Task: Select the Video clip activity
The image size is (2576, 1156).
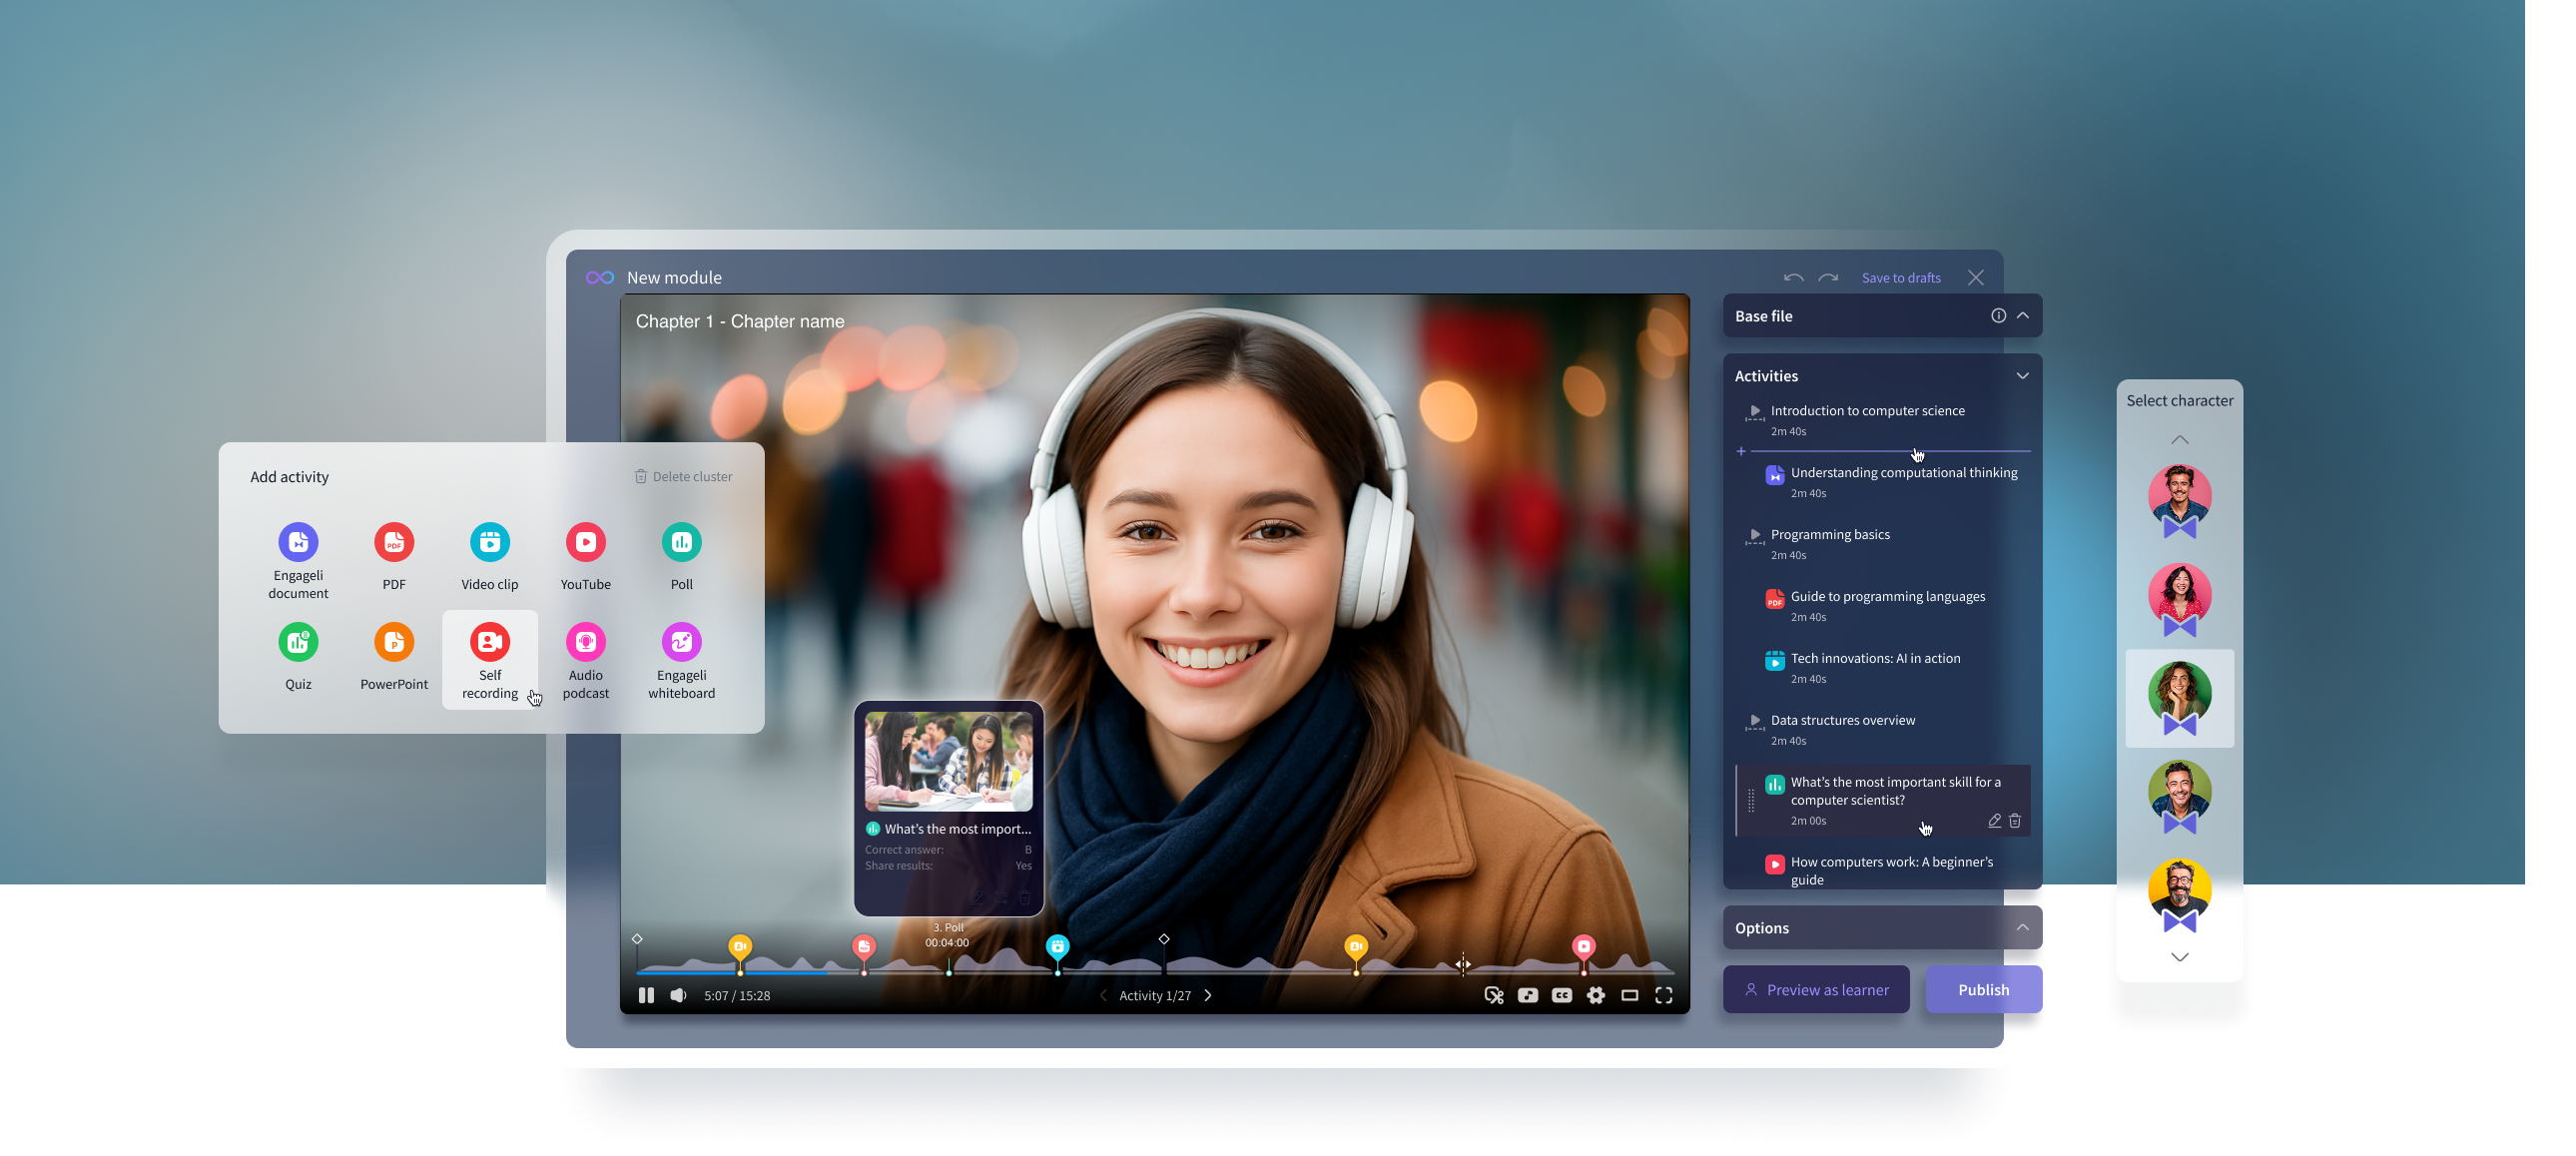Action: click(x=490, y=542)
